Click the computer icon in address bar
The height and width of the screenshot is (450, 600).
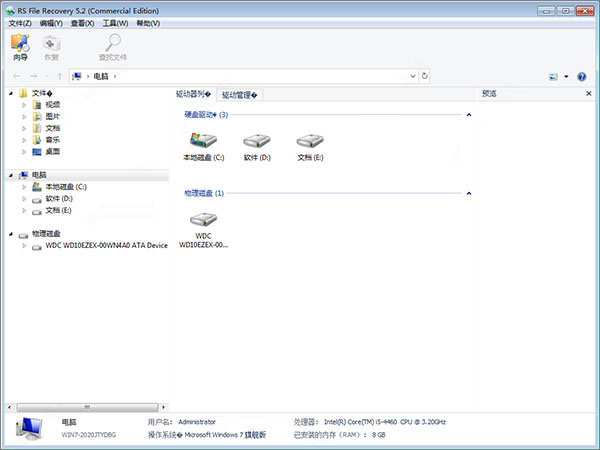click(x=77, y=76)
